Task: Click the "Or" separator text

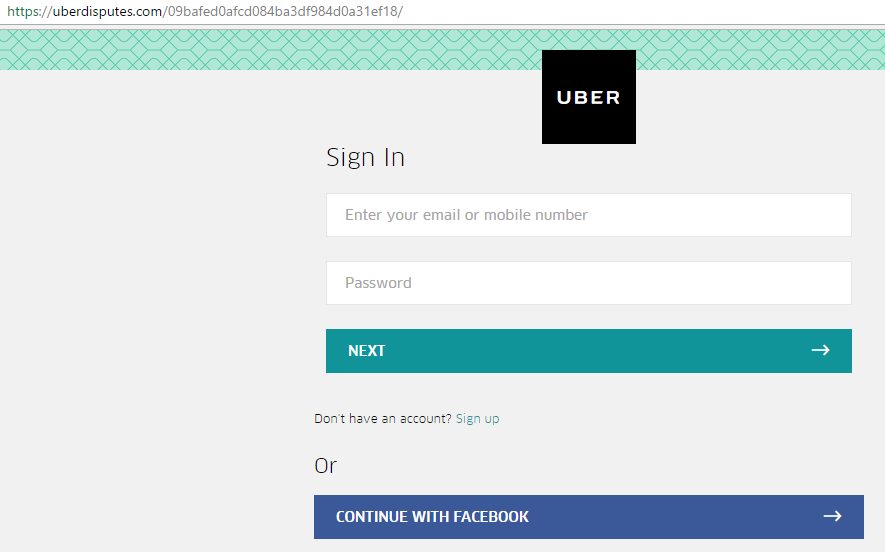Action: click(326, 466)
